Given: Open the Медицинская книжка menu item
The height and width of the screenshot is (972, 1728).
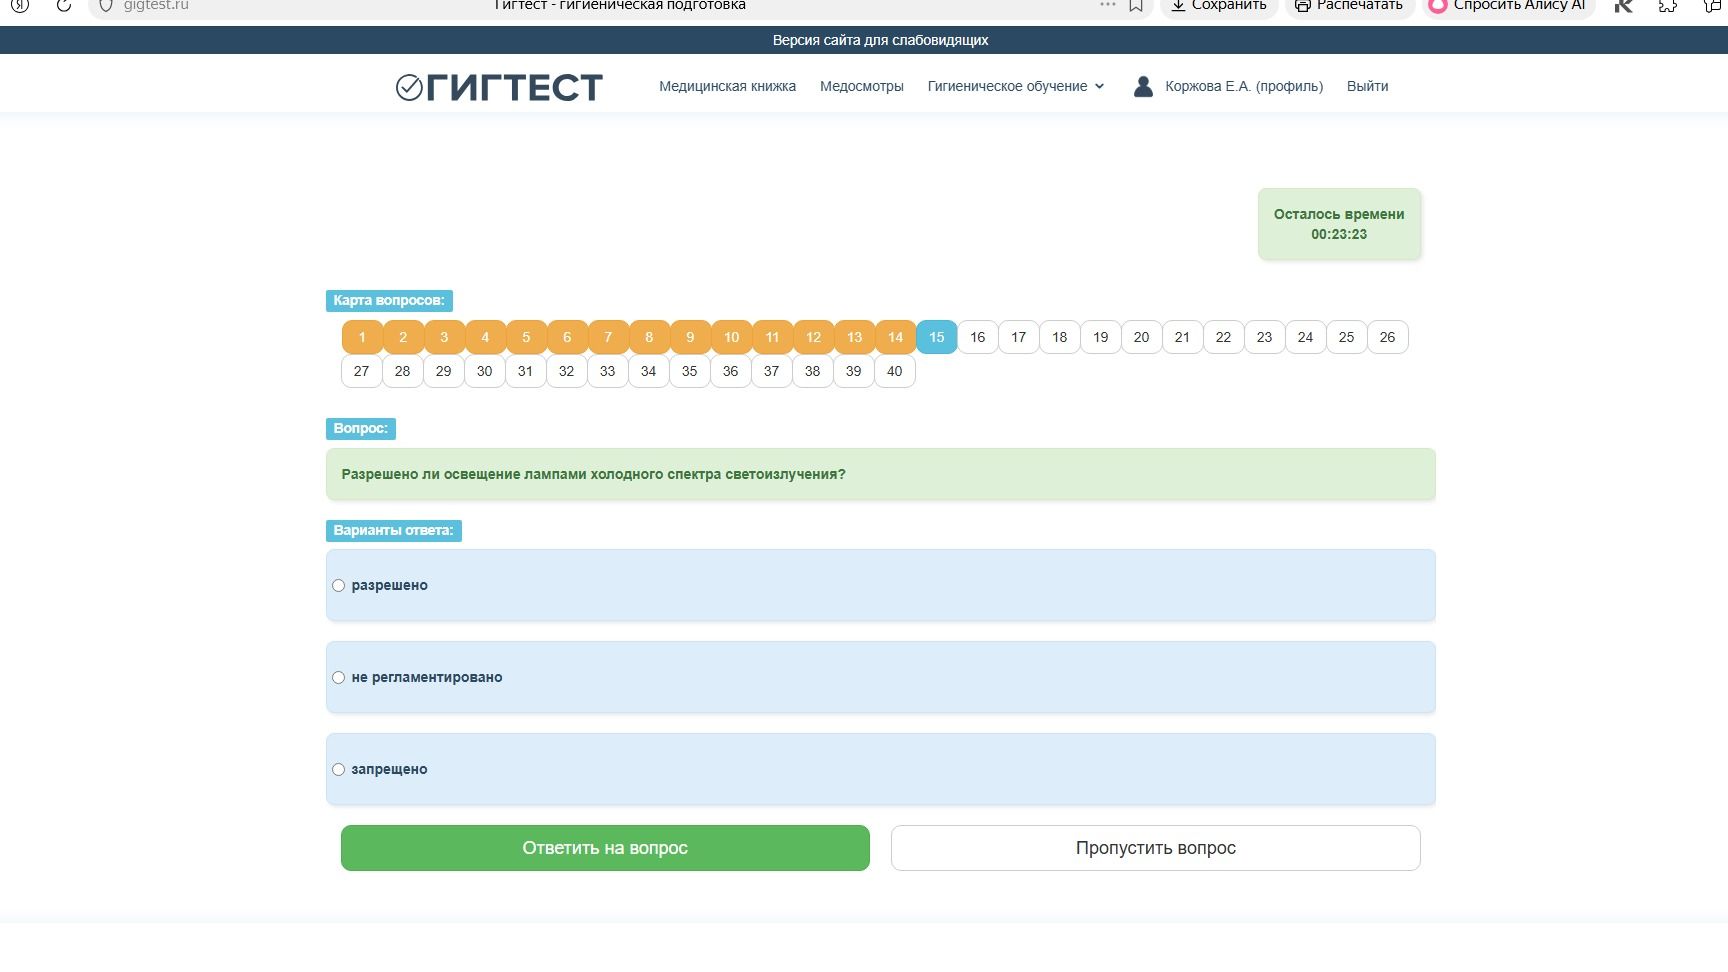Looking at the screenshot, I should (727, 87).
